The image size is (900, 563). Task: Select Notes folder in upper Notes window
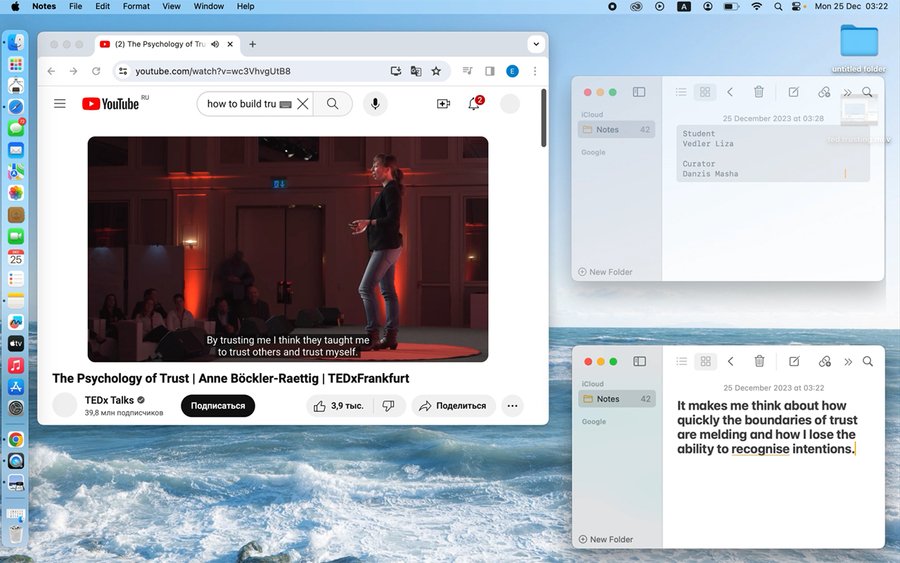tap(616, 130)
